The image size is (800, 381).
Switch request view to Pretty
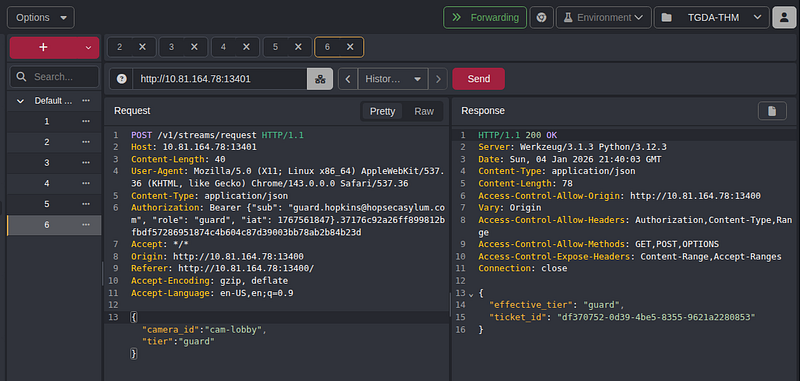[382, 111]
